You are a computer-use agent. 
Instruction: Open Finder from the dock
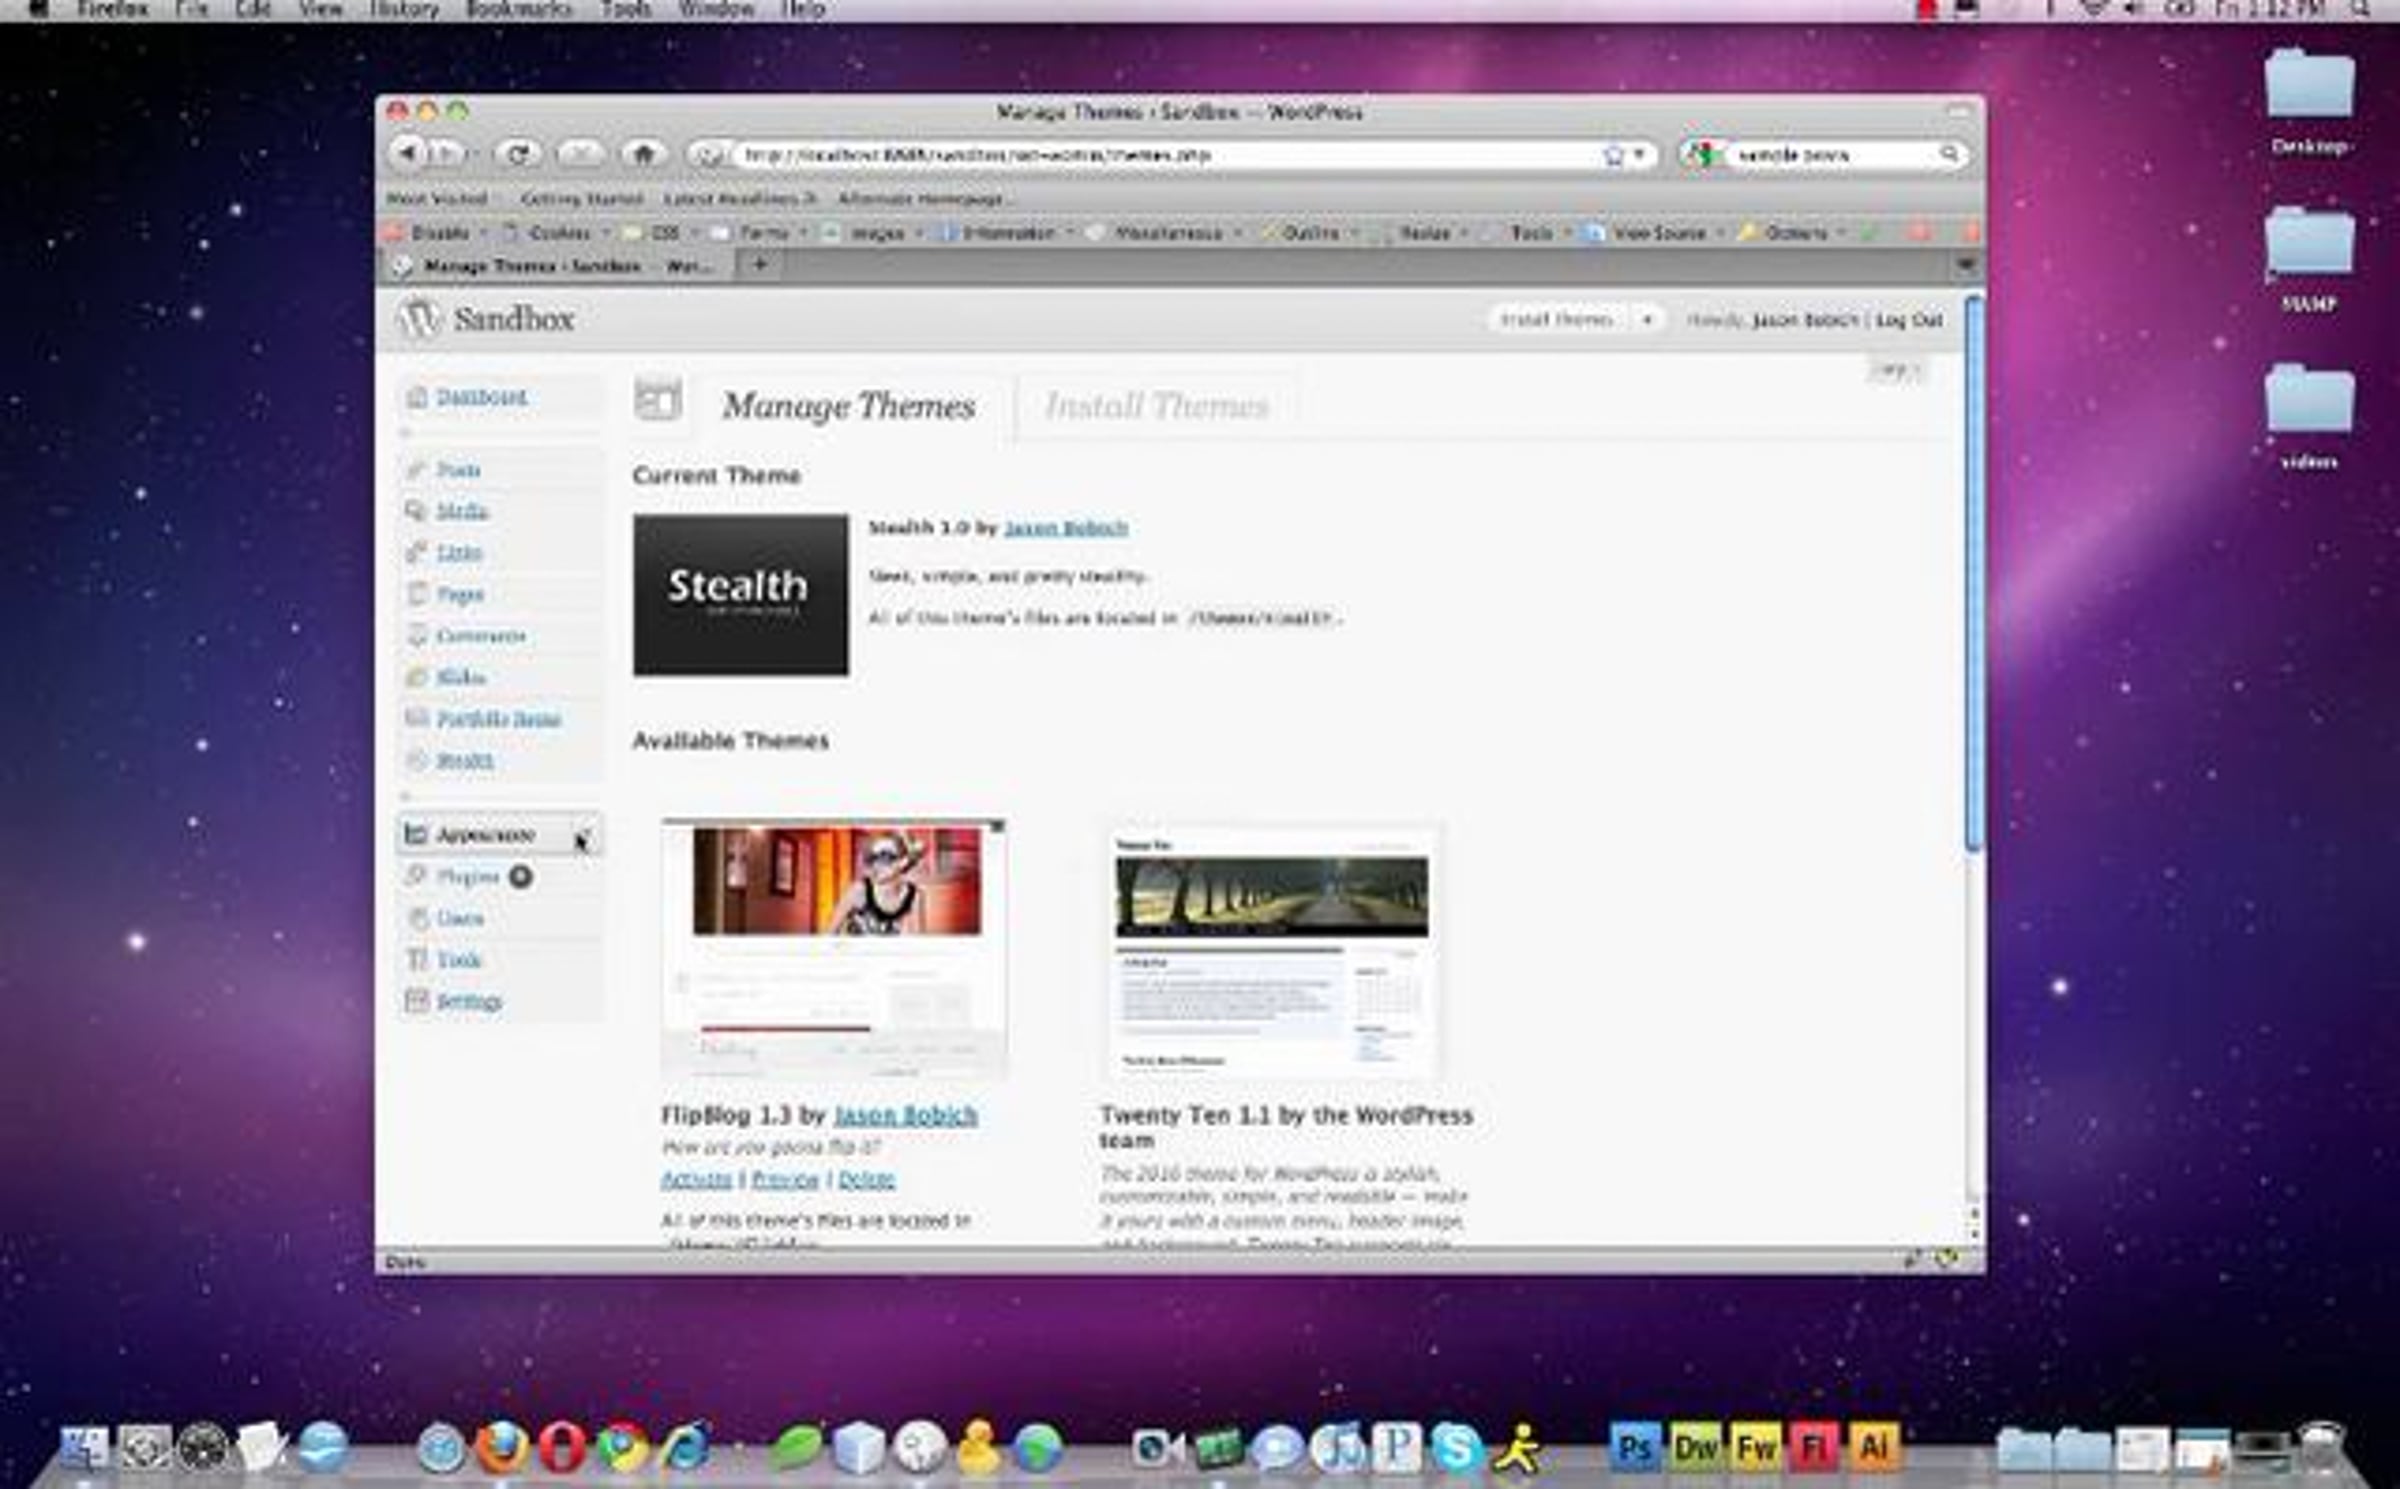pyautogui.click(x=85, y=1447)
